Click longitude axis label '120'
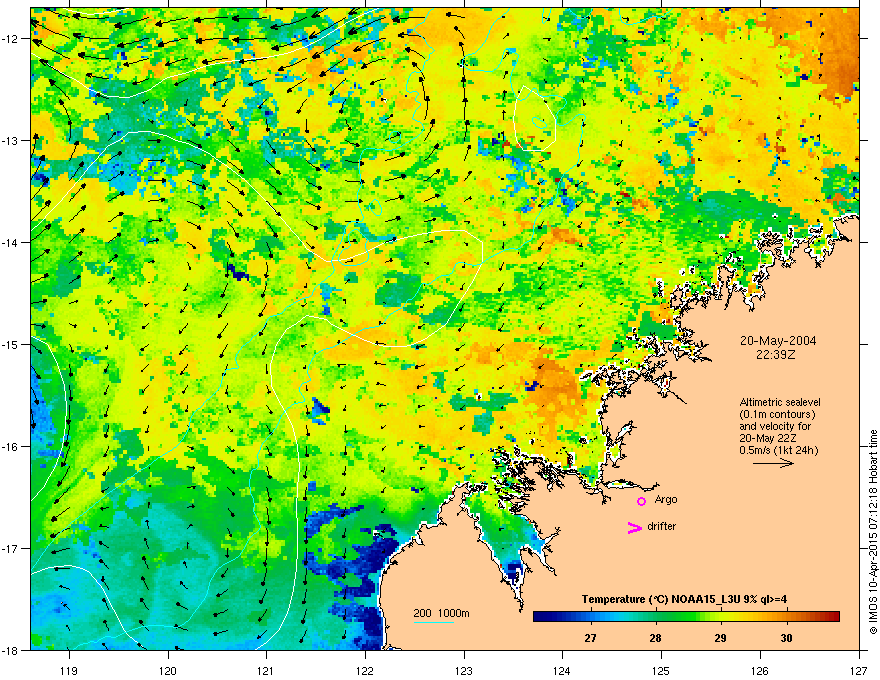This screenshot has height=680, width=880. point(168,671)
